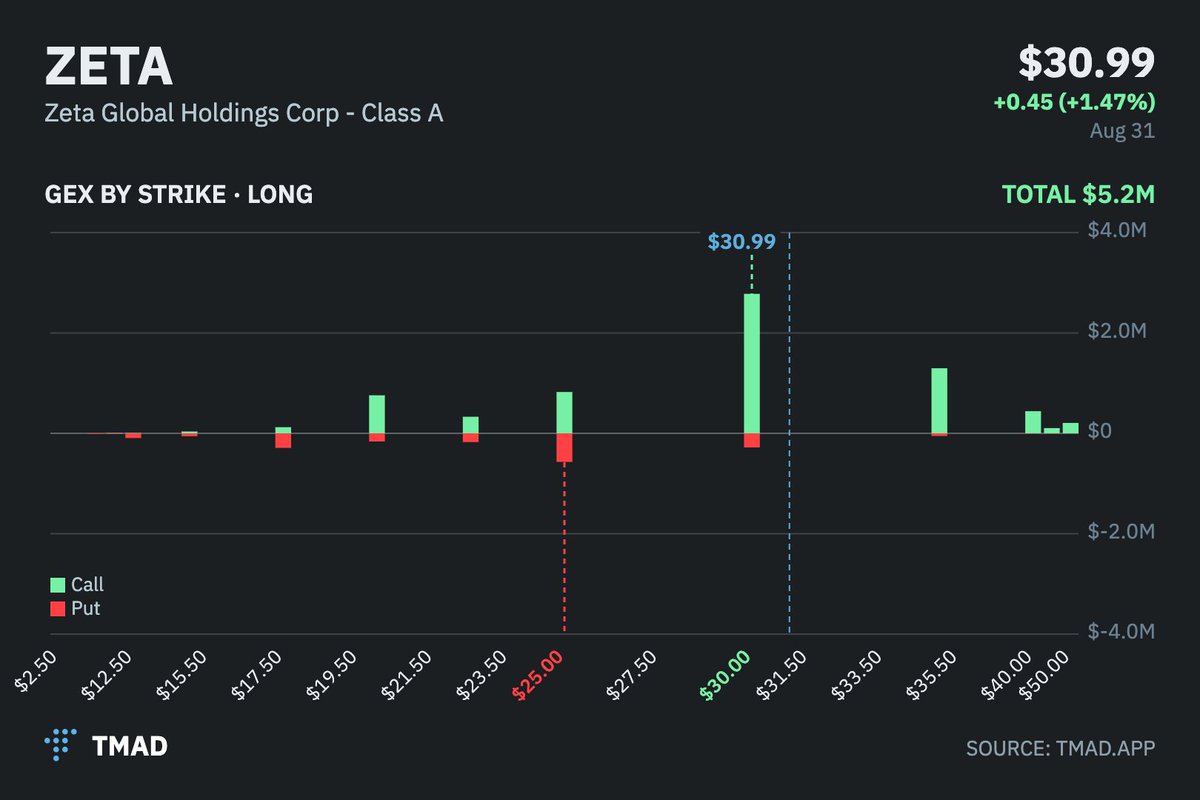Click the green call bar at $25.00 strike
This screenshot has height=800, width=1200.
(564, 412)
